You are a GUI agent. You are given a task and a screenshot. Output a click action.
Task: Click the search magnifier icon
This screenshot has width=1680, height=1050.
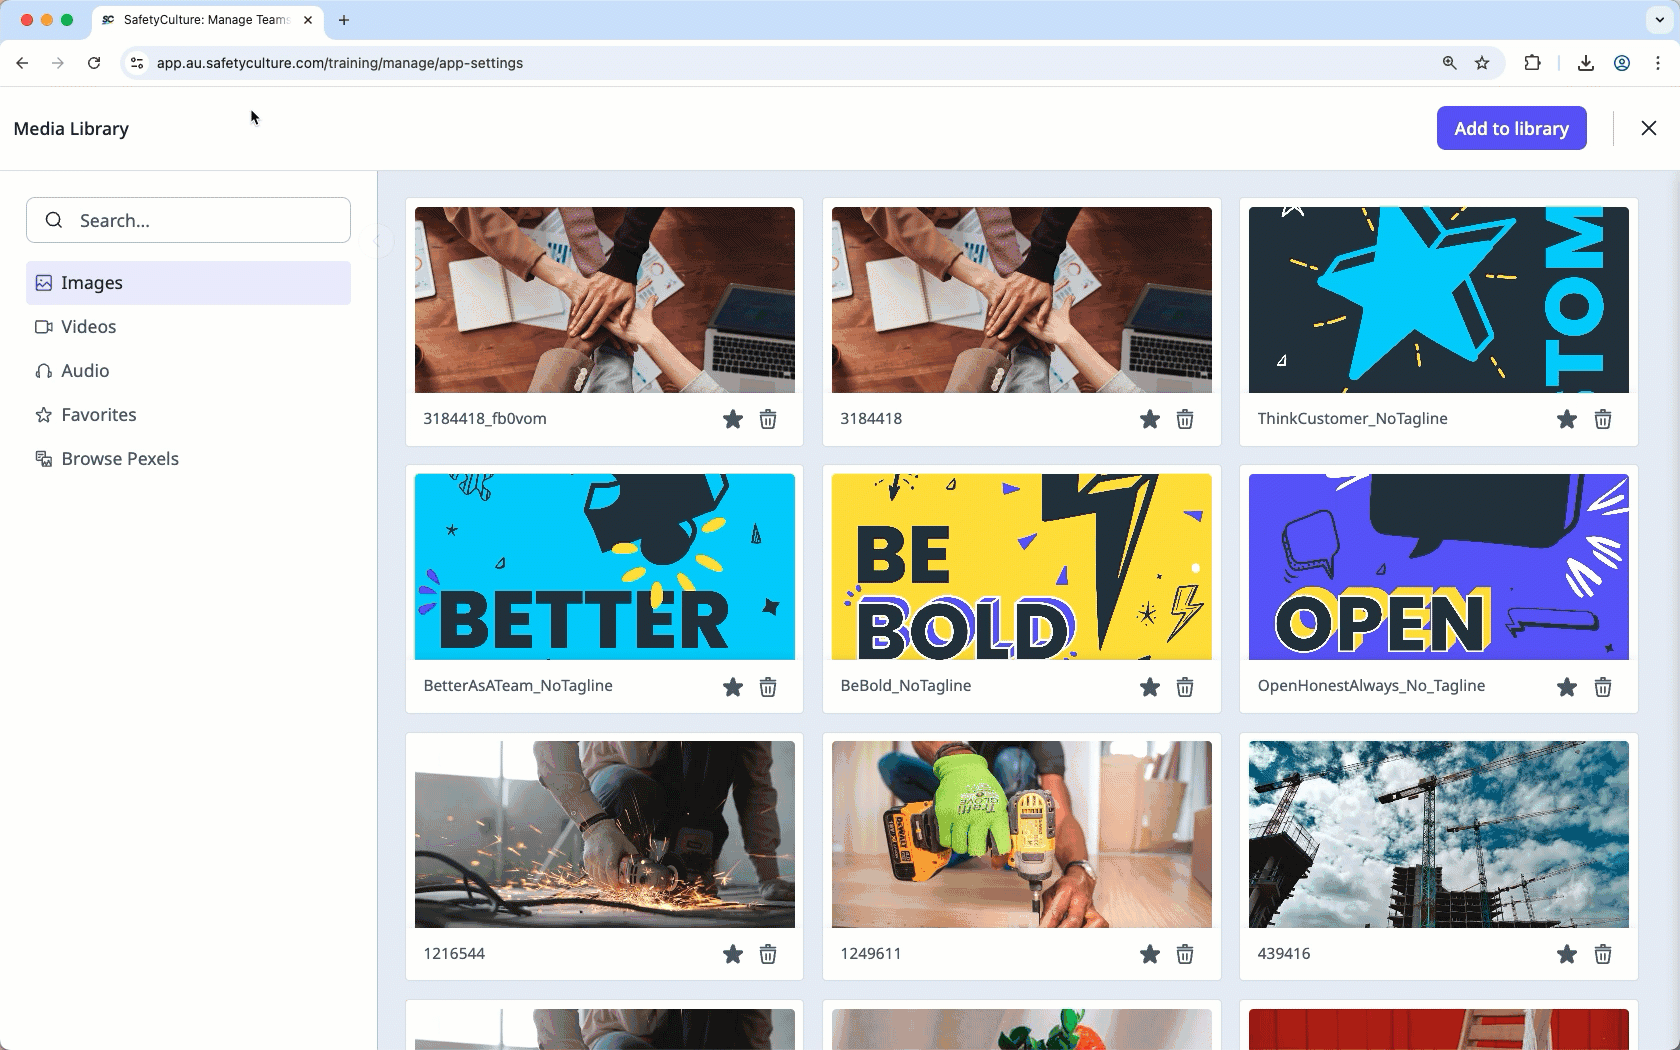pyautogui.click(x=54, y=220)
